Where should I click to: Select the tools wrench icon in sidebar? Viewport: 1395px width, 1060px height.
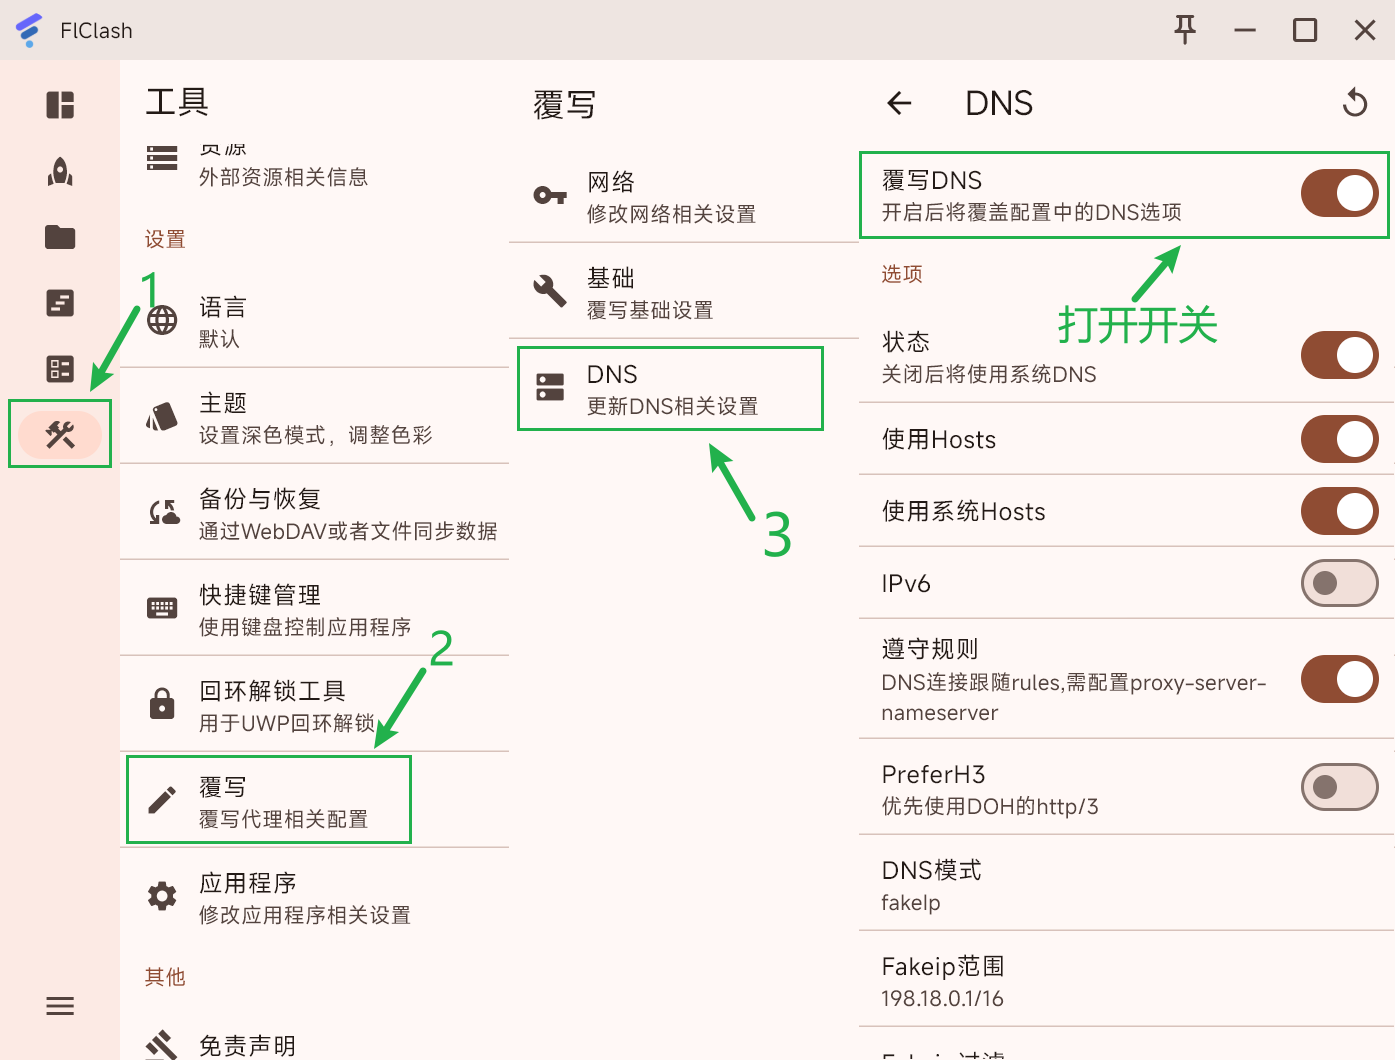point(60,434)
